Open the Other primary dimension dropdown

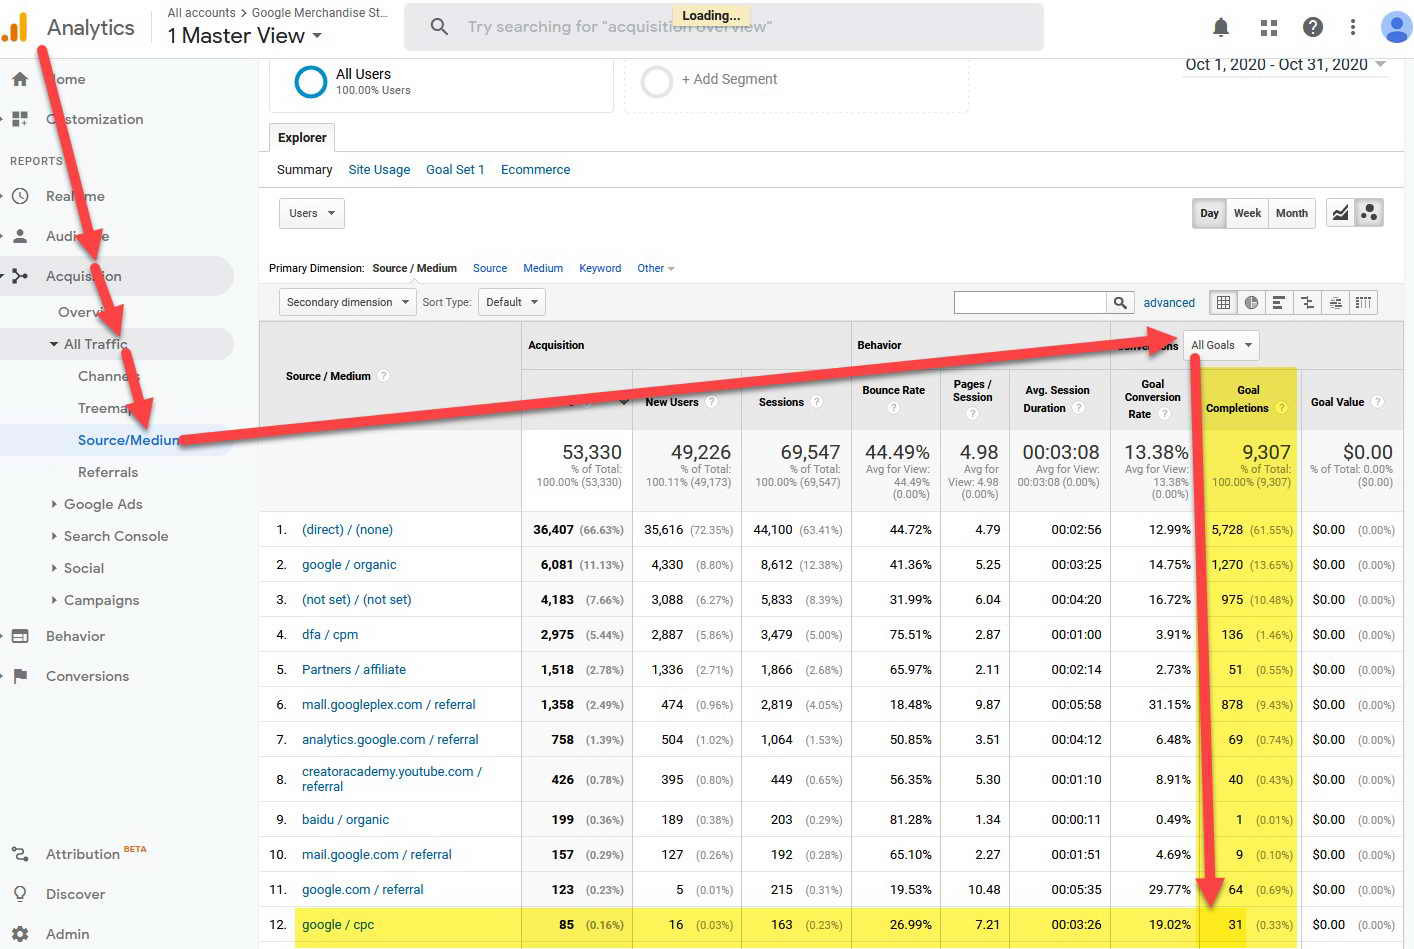click(x=655, y=268)
